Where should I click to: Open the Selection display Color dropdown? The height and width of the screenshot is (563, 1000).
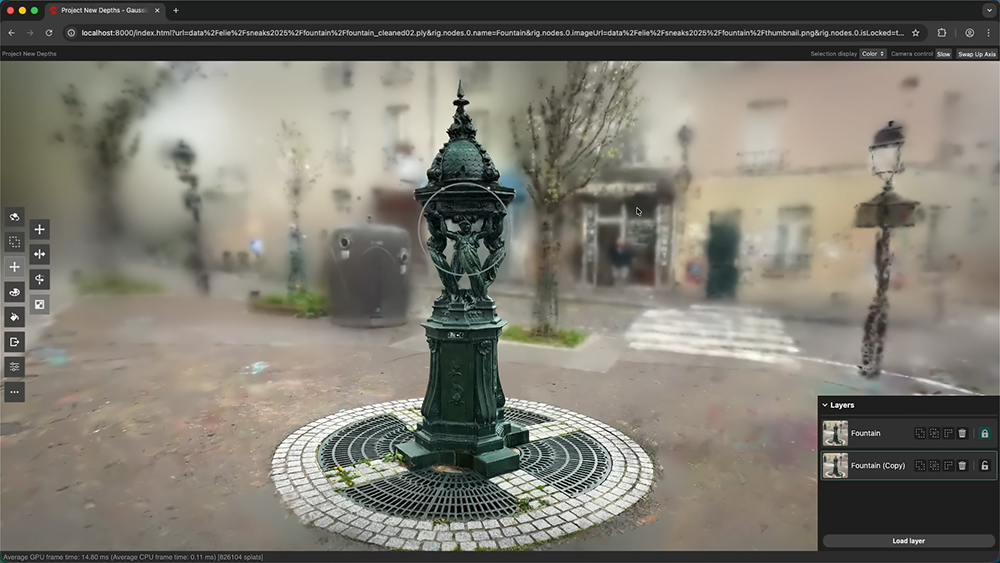coord(873,54)
